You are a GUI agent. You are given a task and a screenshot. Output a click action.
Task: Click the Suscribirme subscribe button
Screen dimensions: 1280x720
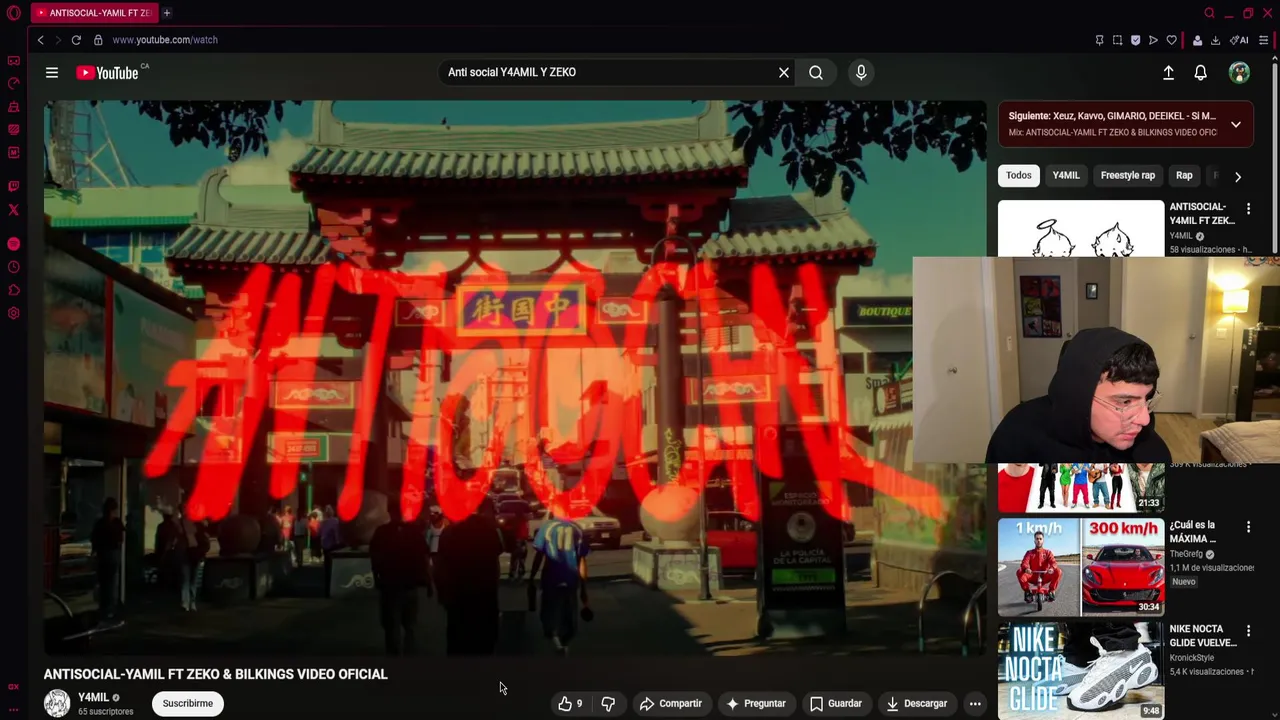click(188, 703)
